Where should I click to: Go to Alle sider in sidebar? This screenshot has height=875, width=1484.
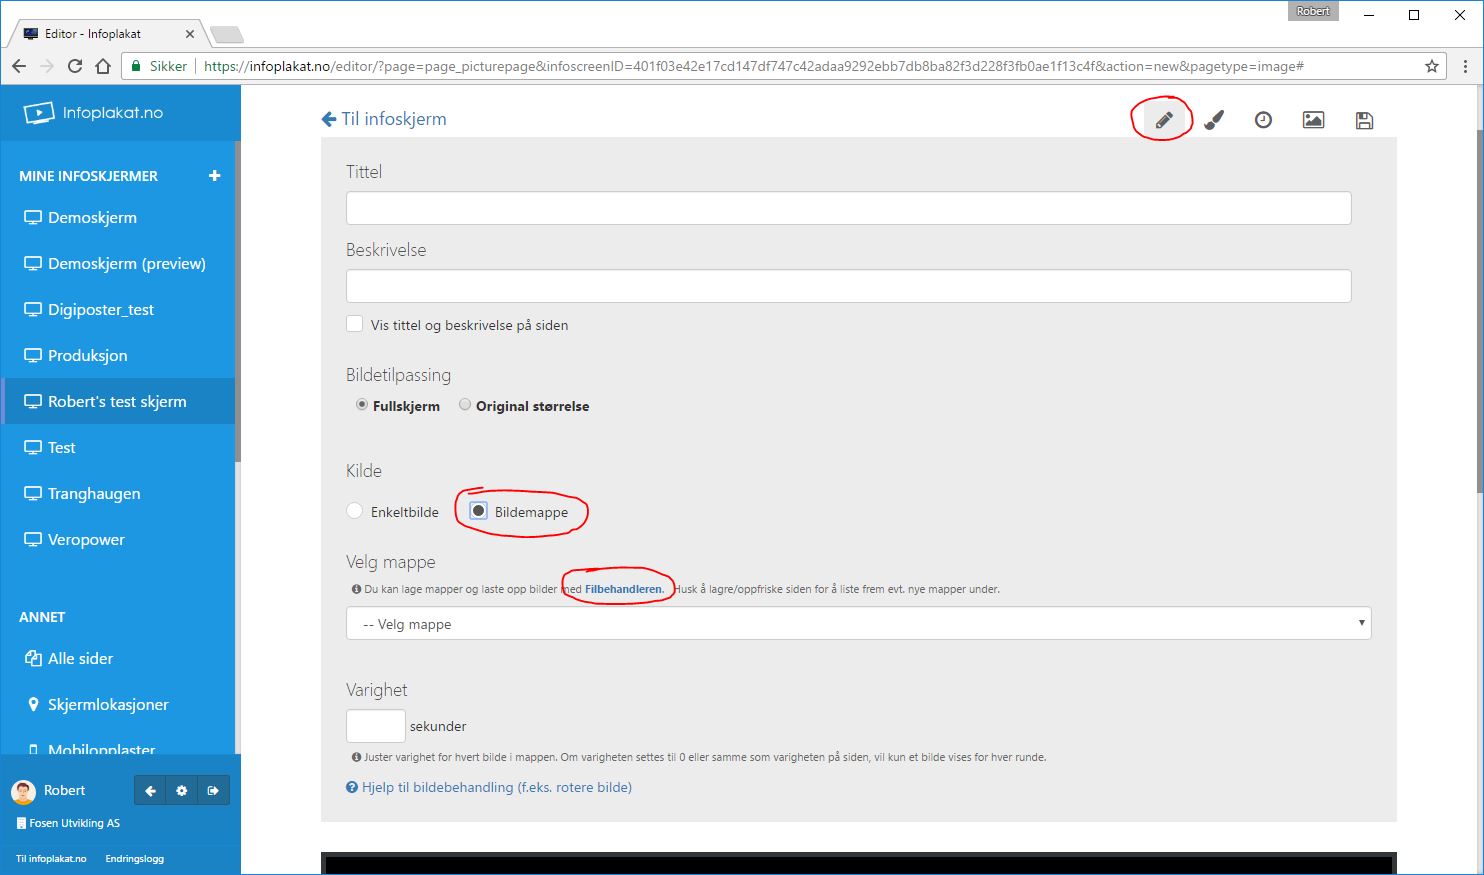(80, 659)
